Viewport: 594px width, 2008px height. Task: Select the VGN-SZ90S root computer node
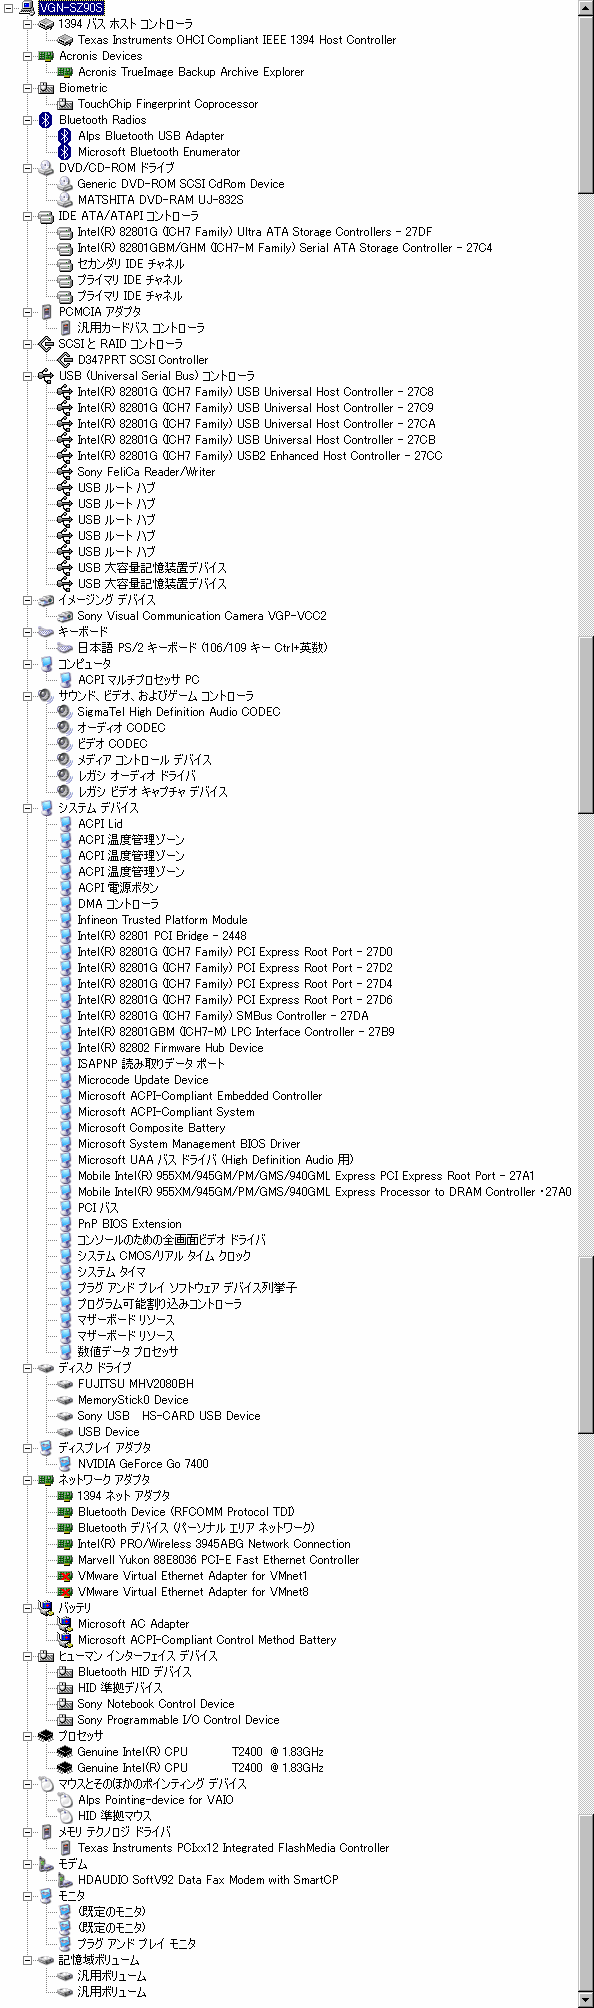[70, 8]
